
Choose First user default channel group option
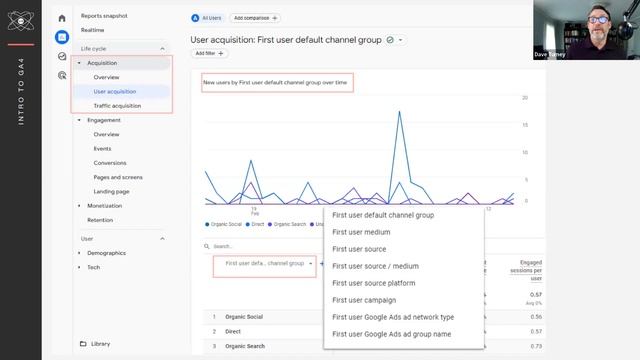pyautogui.click(x=383, y=215)
